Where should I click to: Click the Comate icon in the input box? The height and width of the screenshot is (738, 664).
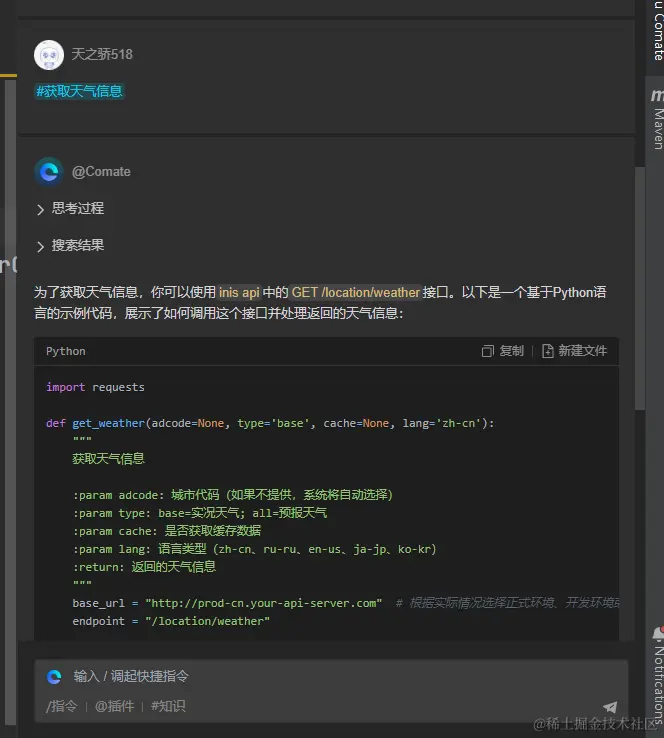(x=54, y=677)
